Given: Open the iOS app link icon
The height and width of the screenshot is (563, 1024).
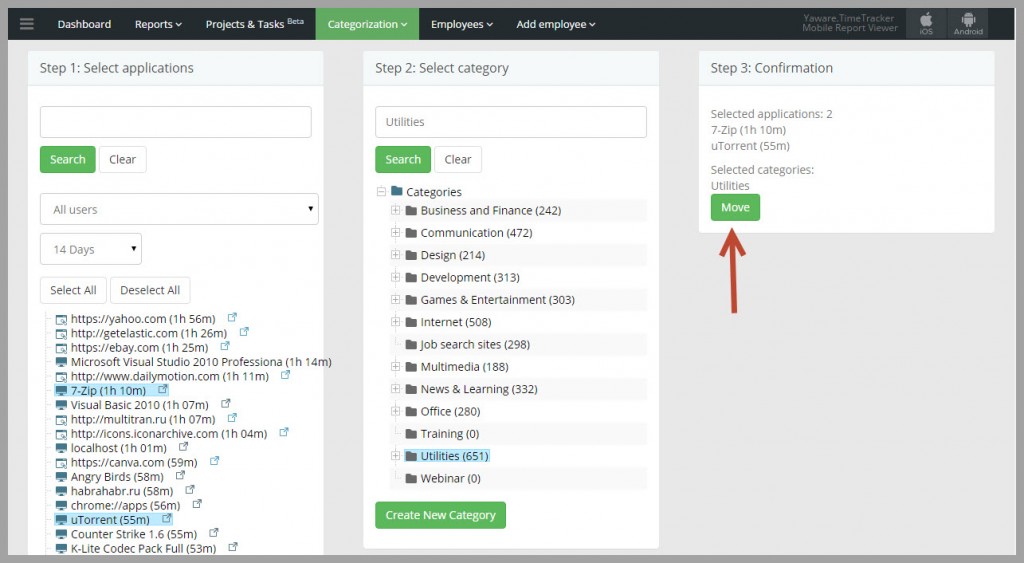Looking at the screenshot, I should [926, 24].
